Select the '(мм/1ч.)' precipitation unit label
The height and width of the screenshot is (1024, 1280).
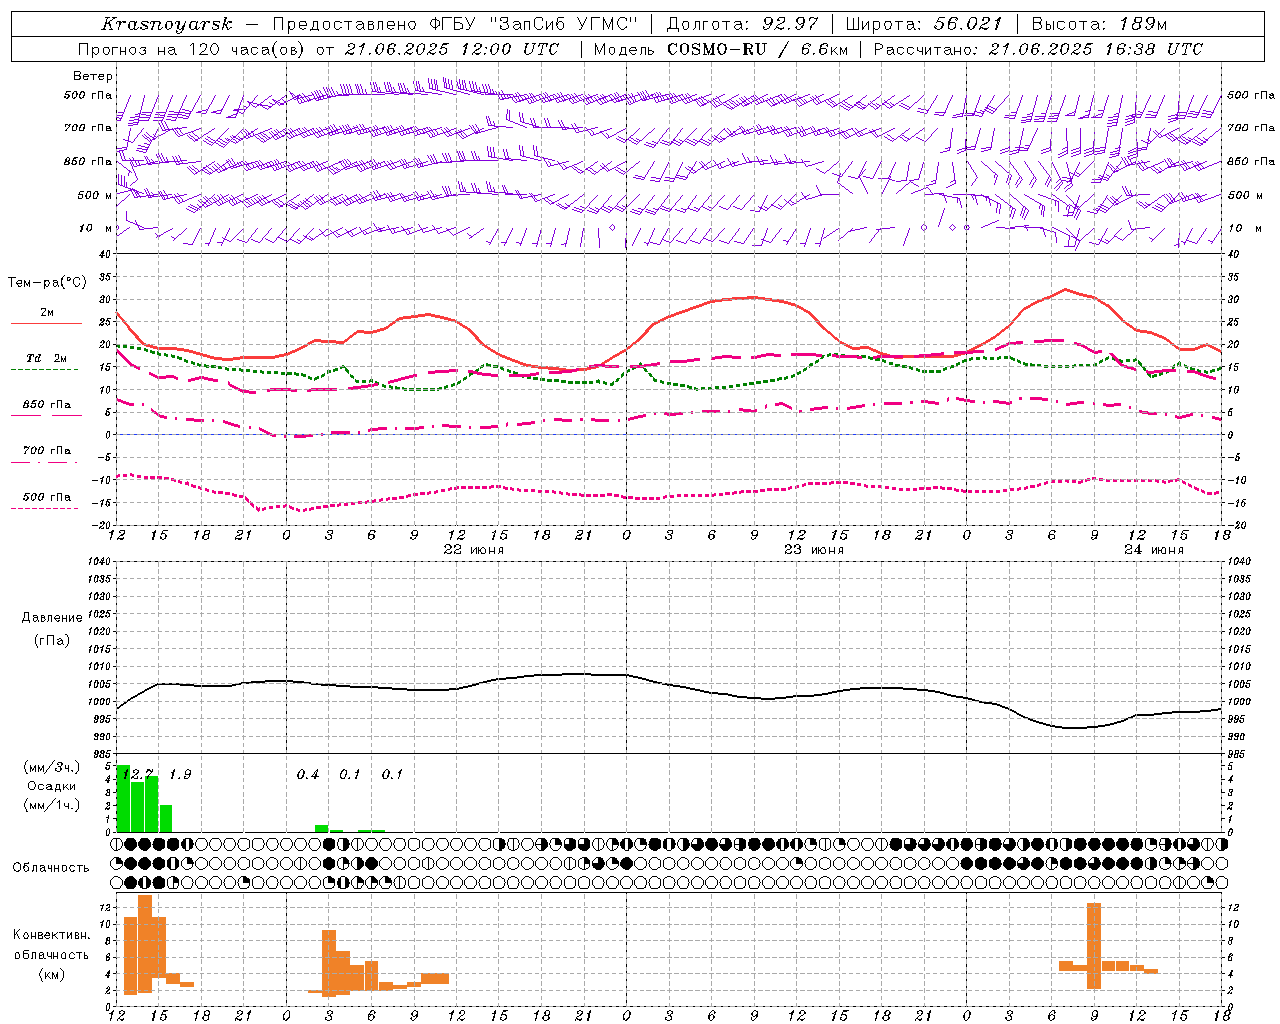[52, 805]
